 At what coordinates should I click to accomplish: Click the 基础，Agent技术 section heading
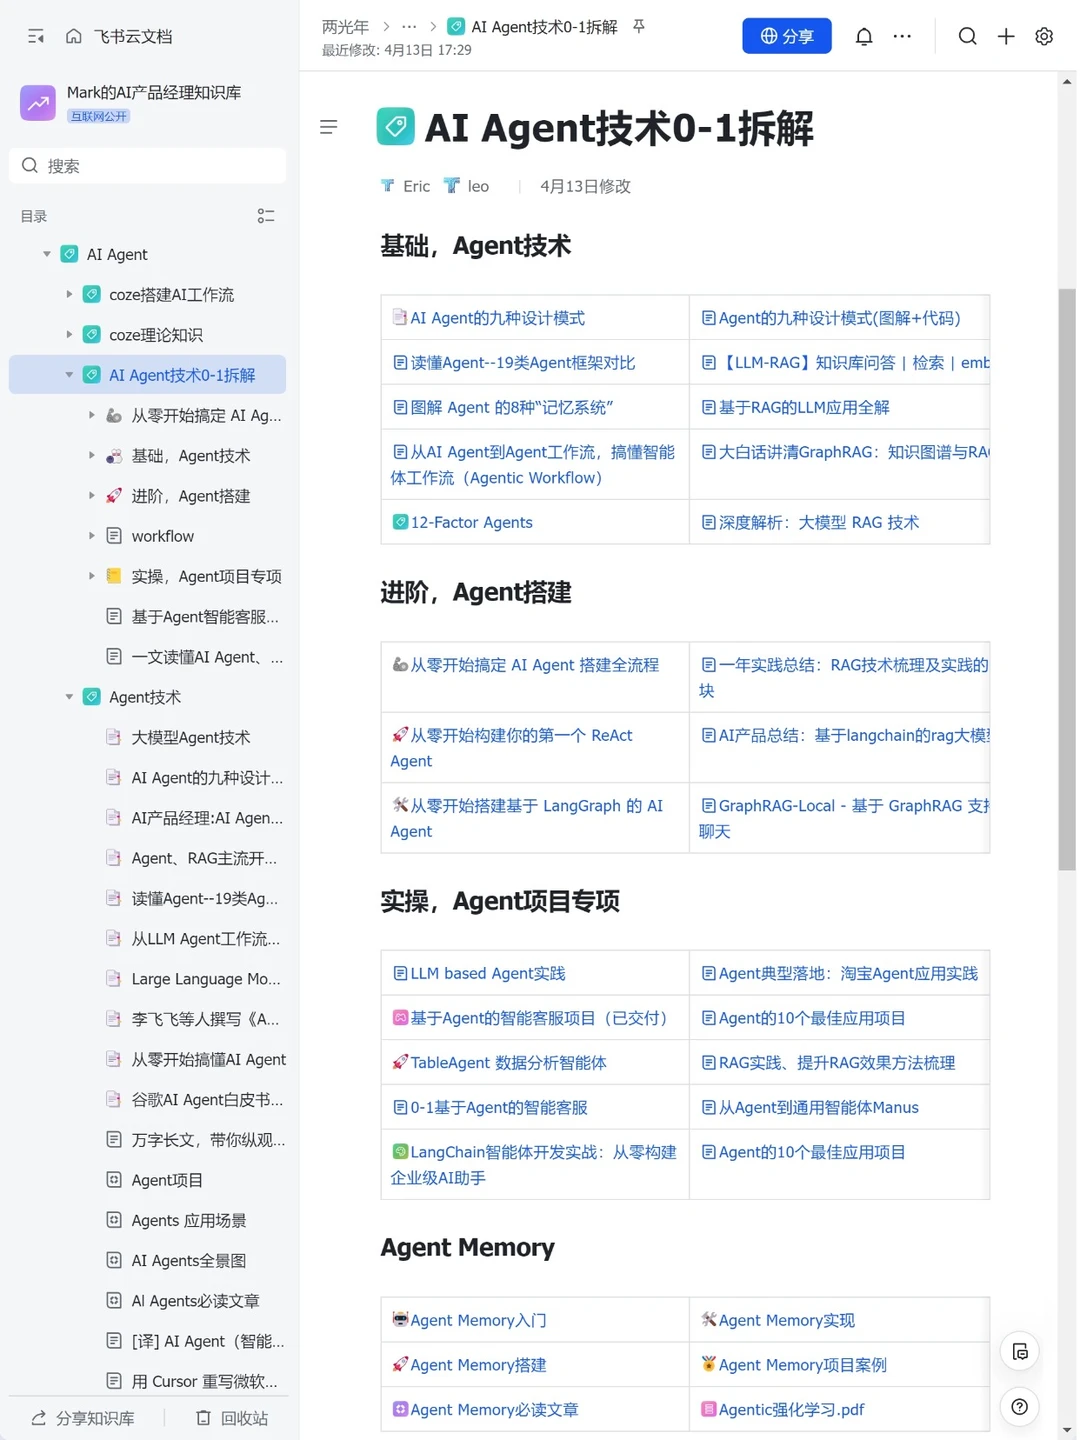tap(476, 246)
